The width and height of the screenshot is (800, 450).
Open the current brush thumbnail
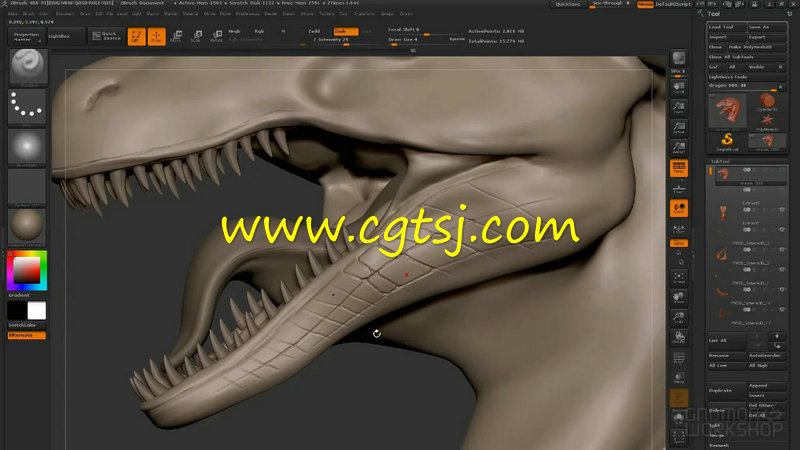click(28, 66)
